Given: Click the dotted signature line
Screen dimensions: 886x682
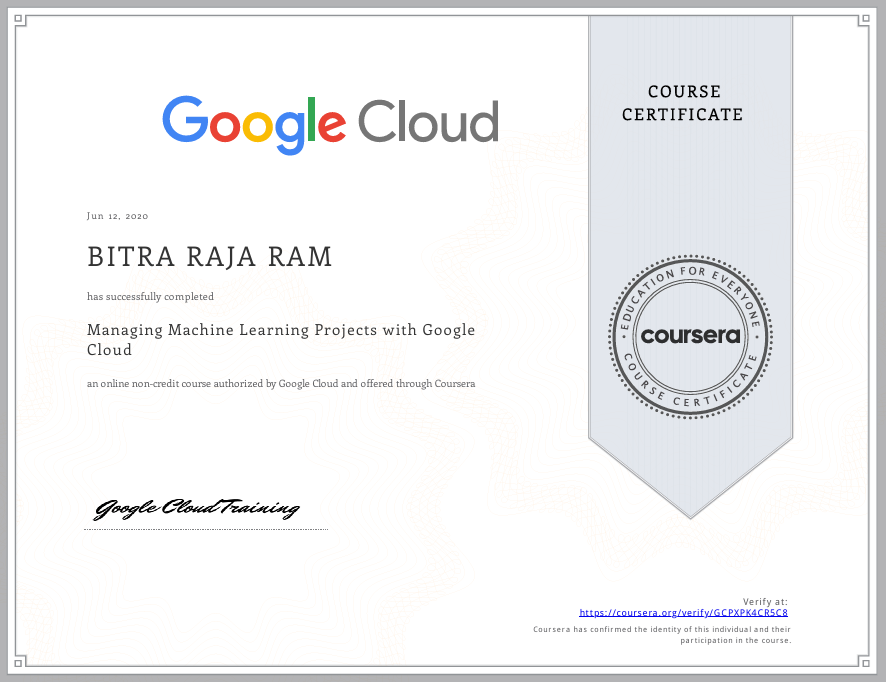Looking at the screenshot, I should pyautogui.click(x=206, y=527).
